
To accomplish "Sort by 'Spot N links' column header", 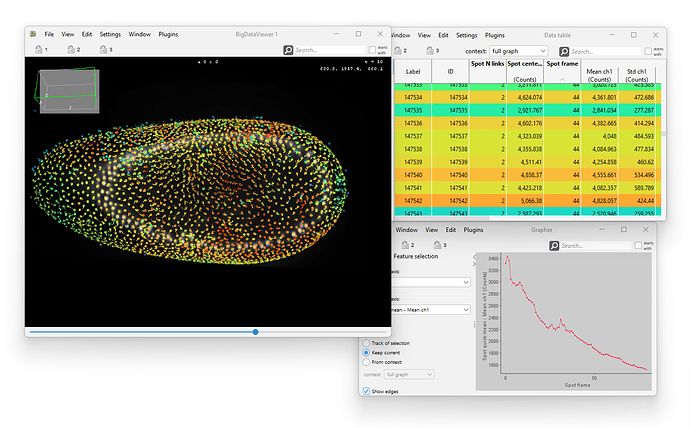I will tap(487, 71).
